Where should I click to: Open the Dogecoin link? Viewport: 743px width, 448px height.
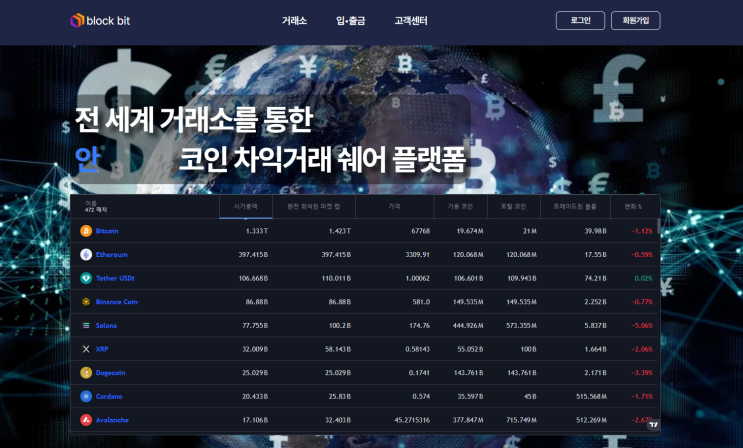click(110, 373)
